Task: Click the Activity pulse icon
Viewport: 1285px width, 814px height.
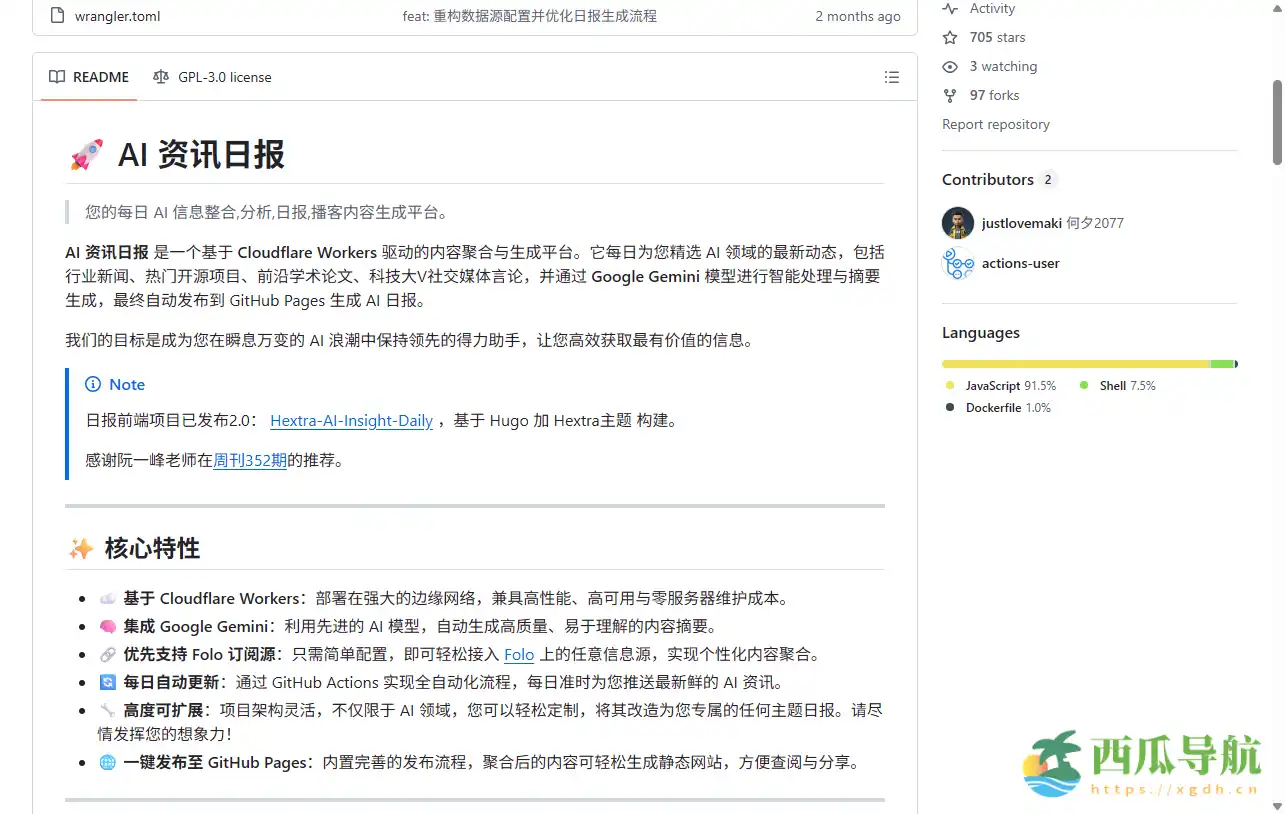Action: 950,9
